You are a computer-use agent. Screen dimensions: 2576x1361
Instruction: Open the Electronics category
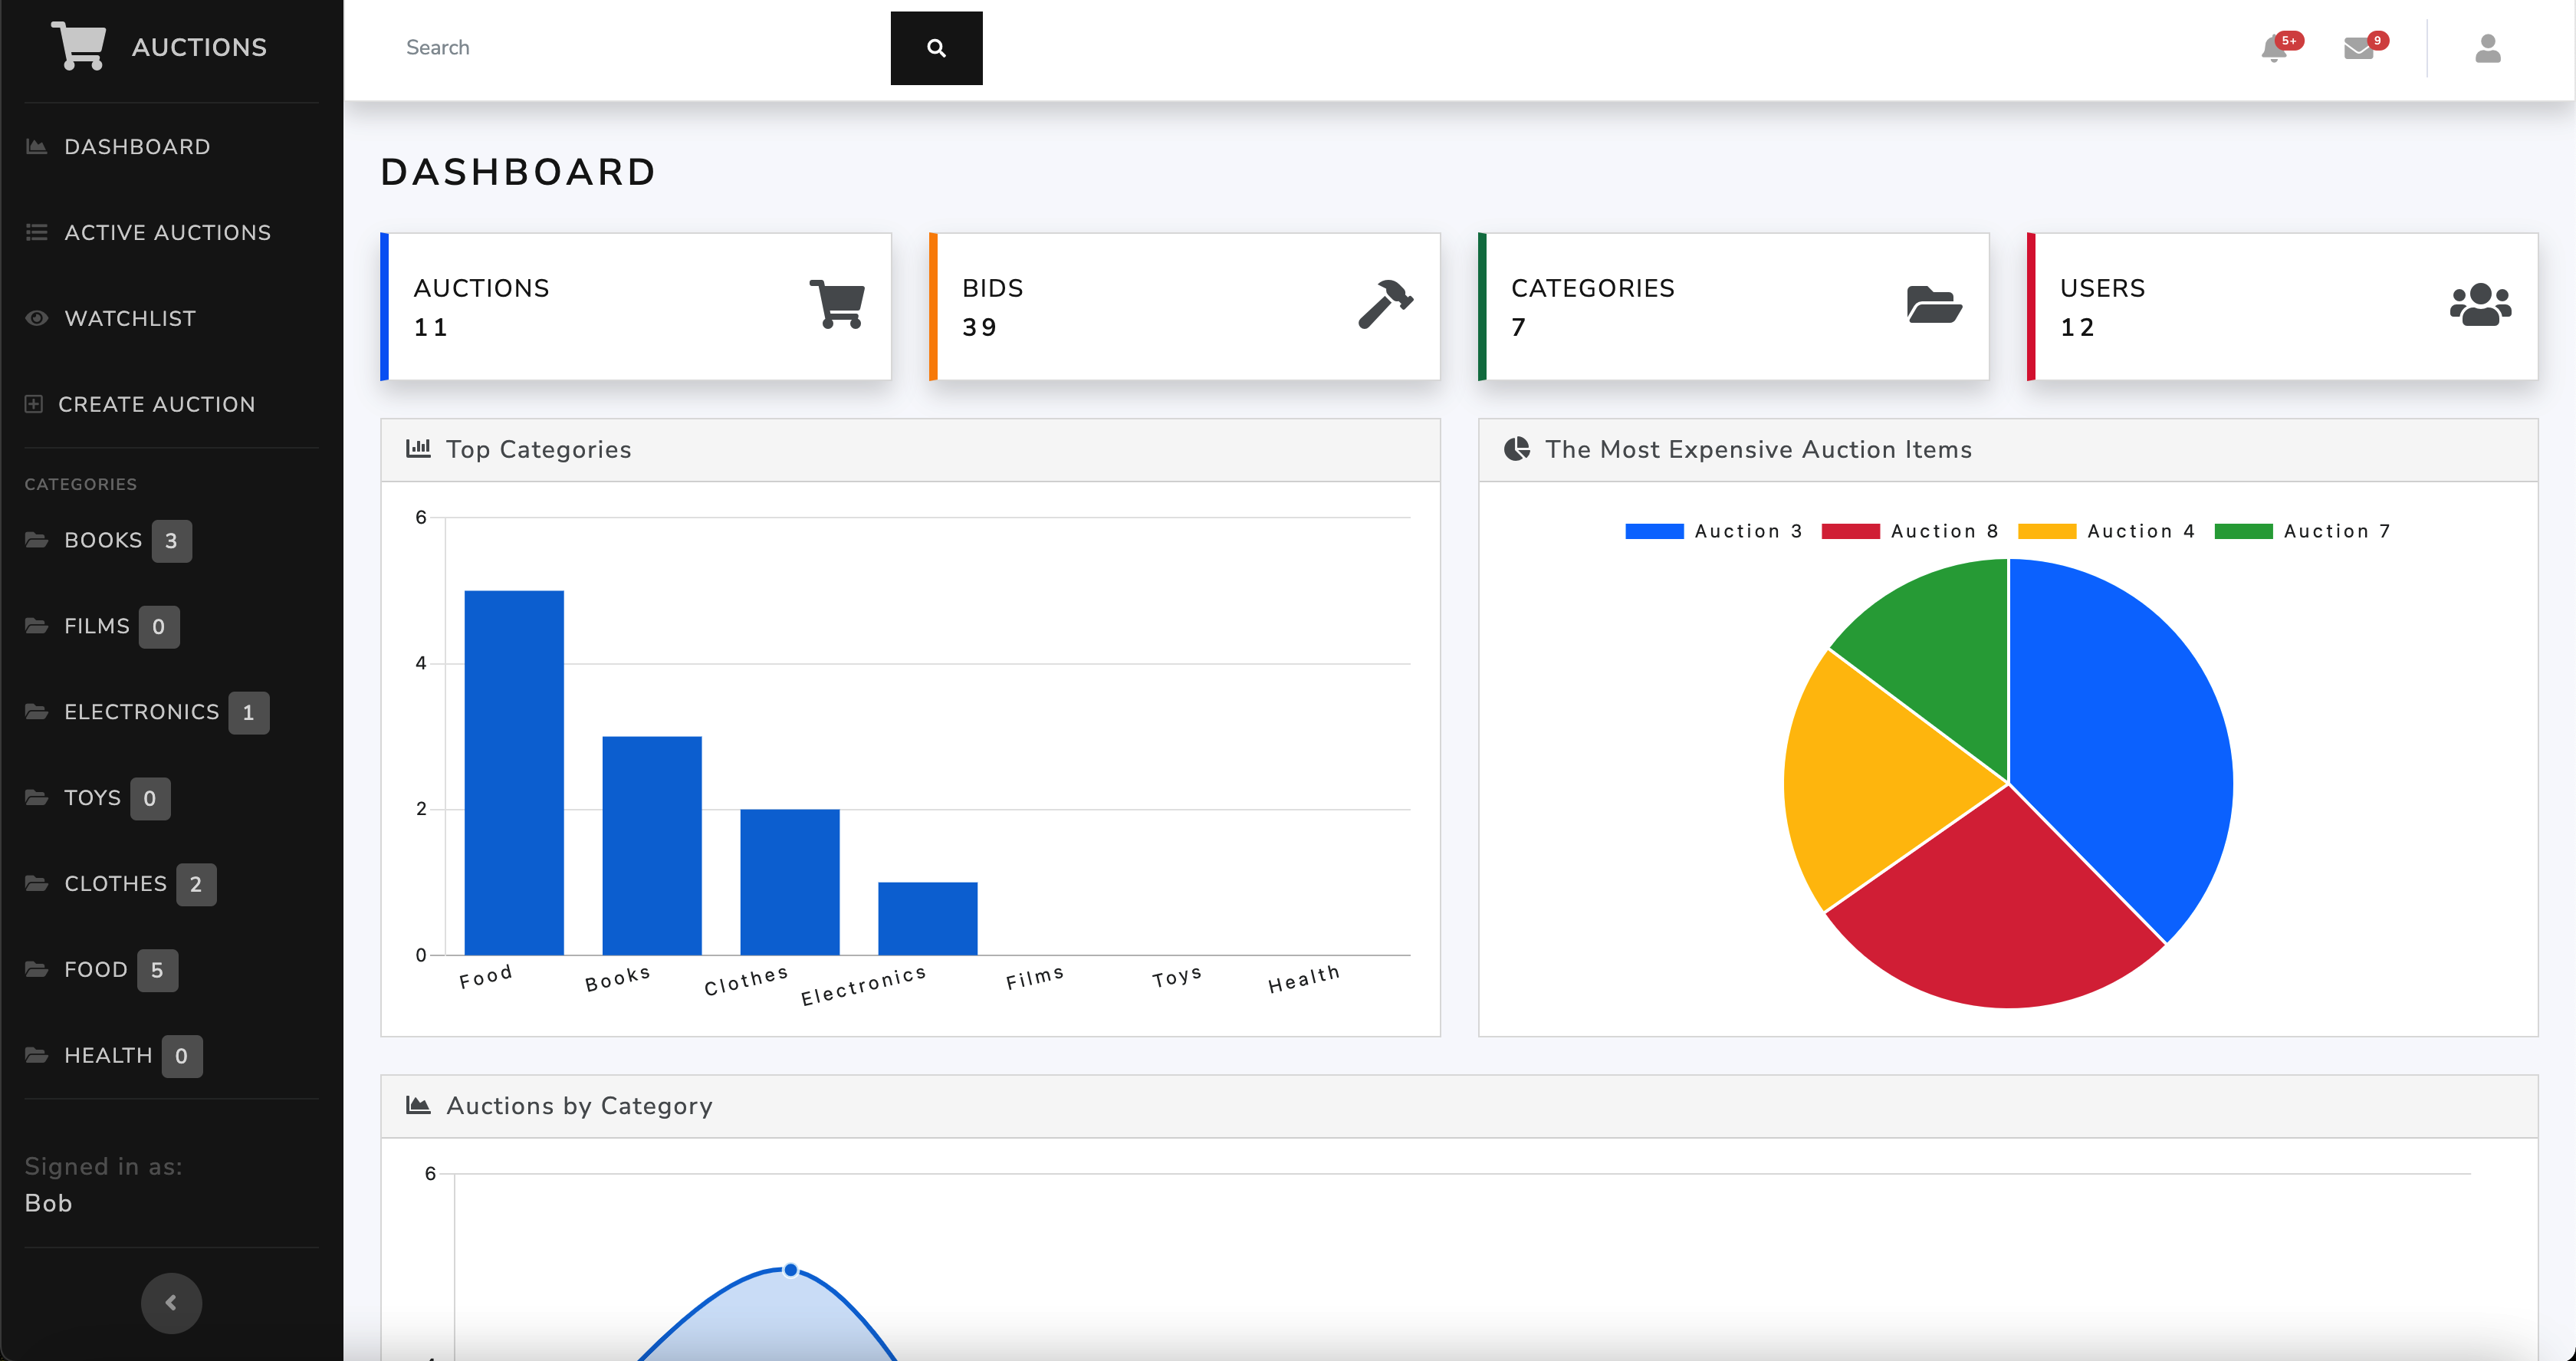pos(147,713)
